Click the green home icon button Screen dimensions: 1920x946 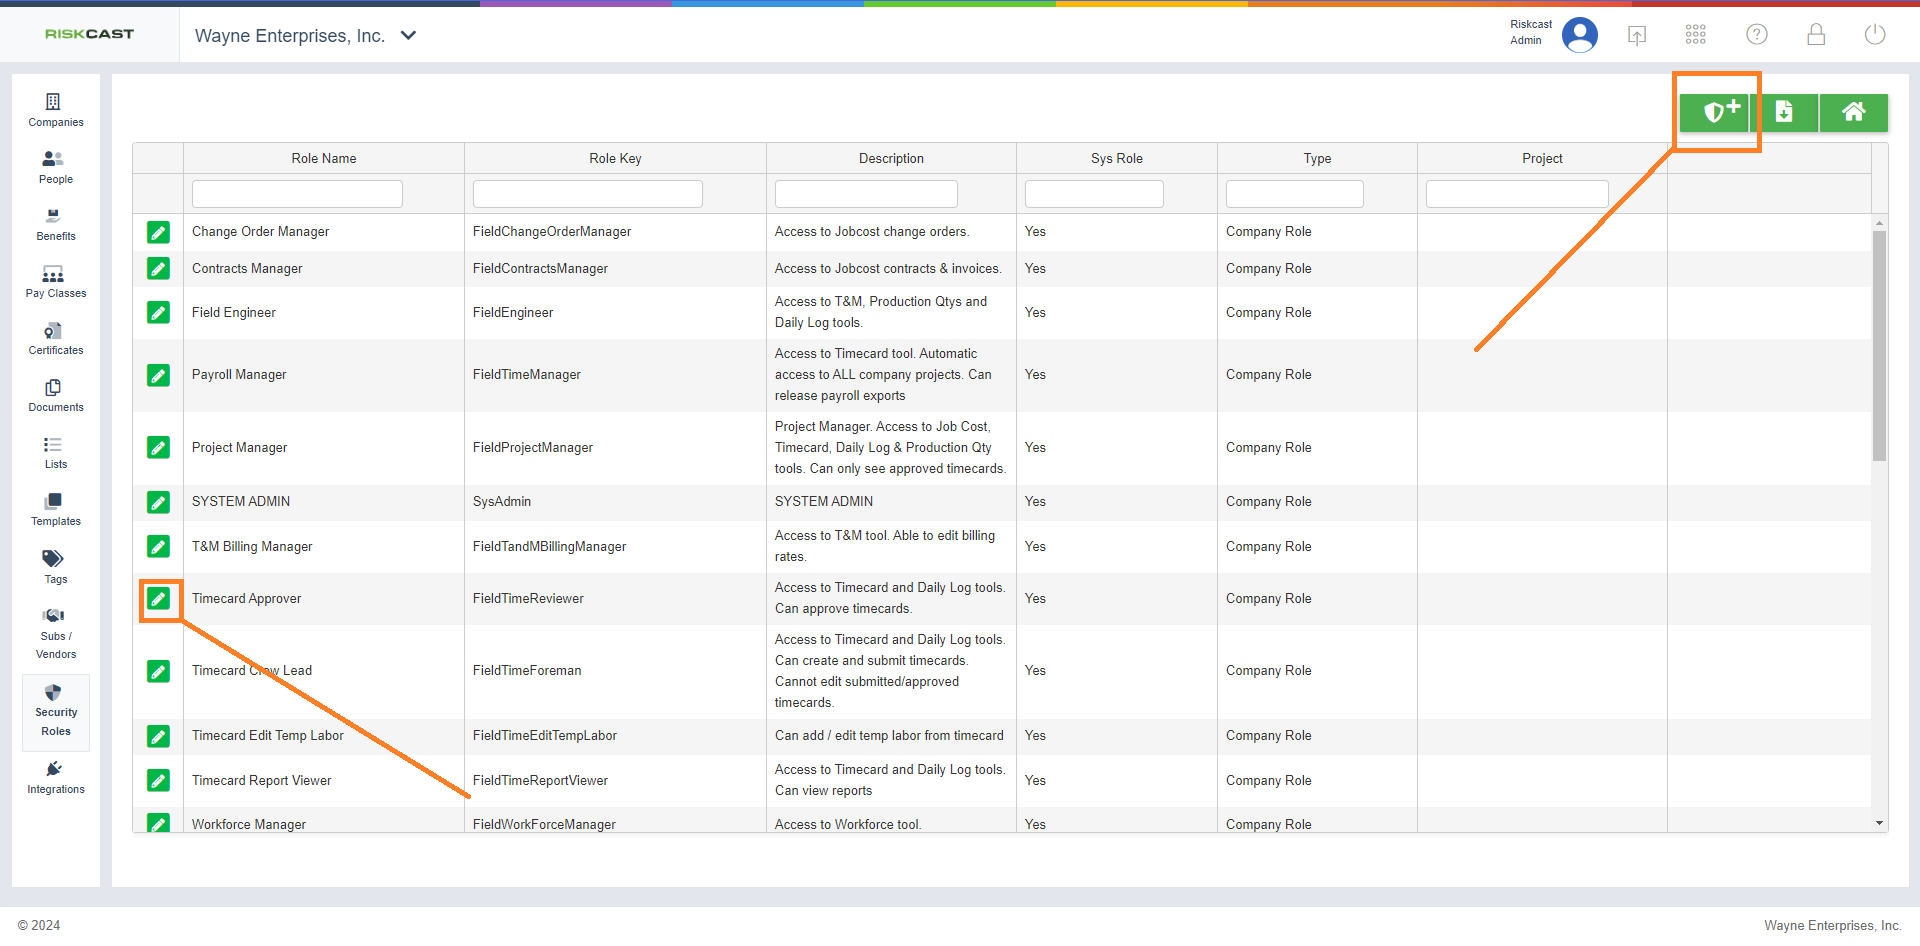1853,112
